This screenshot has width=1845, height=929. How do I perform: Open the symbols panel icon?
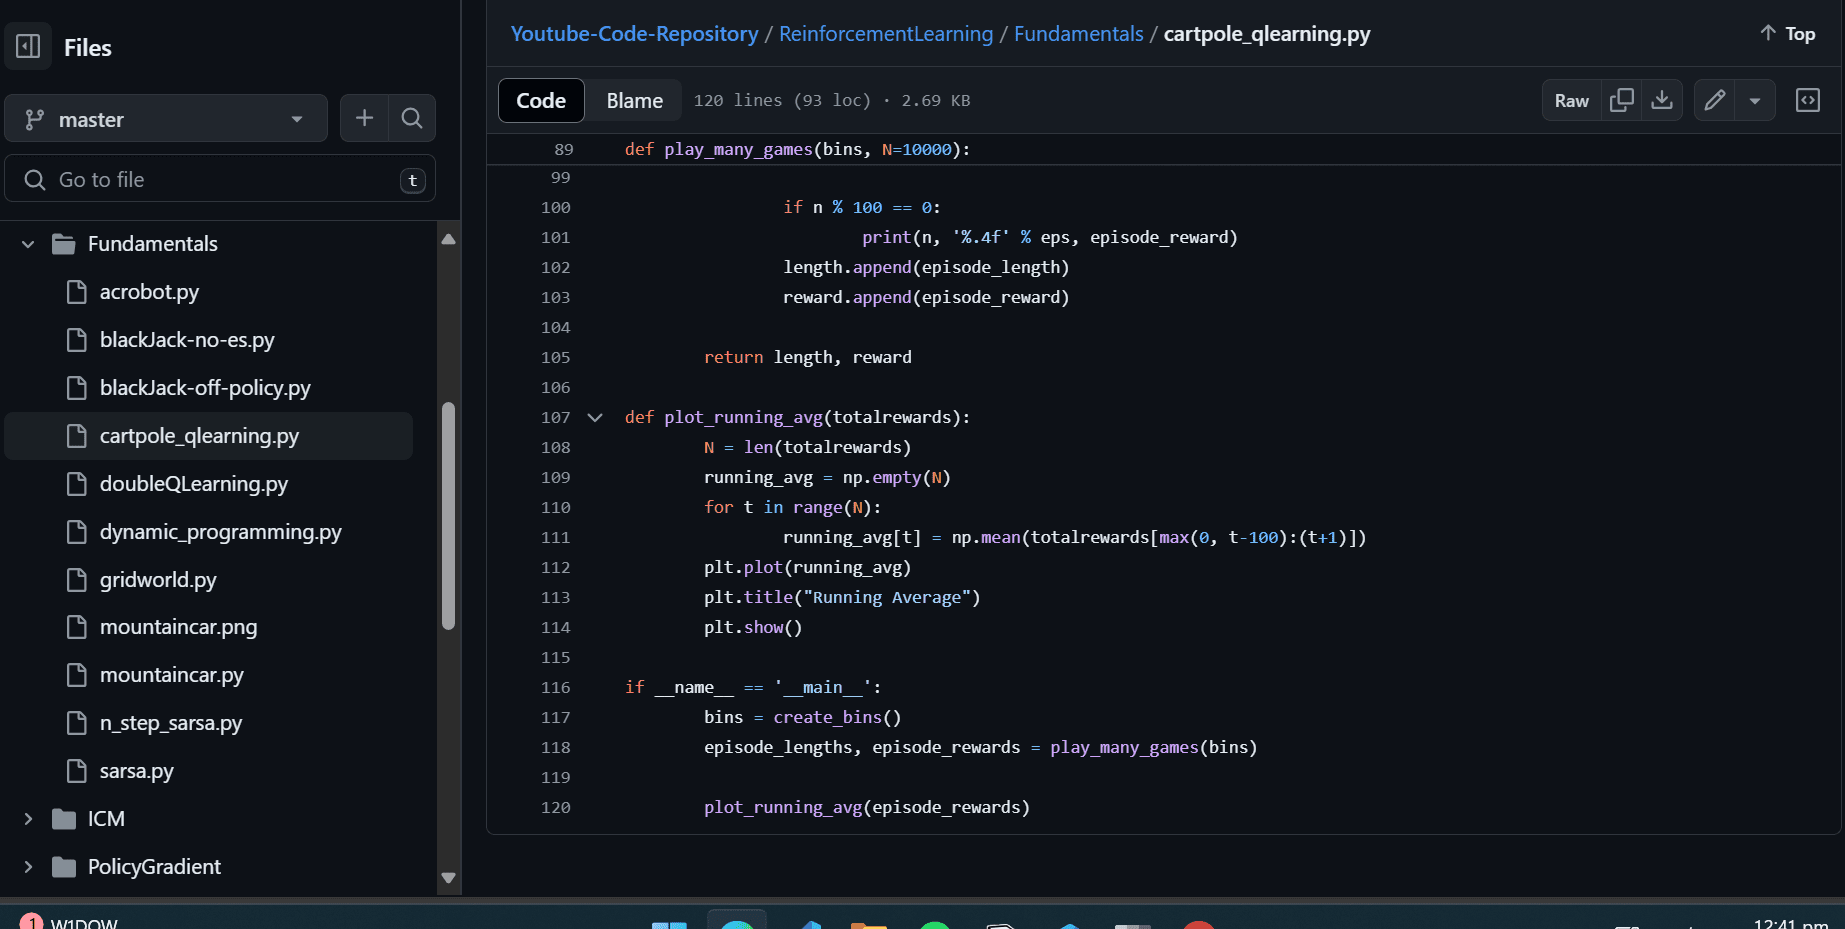(1808, 100)
